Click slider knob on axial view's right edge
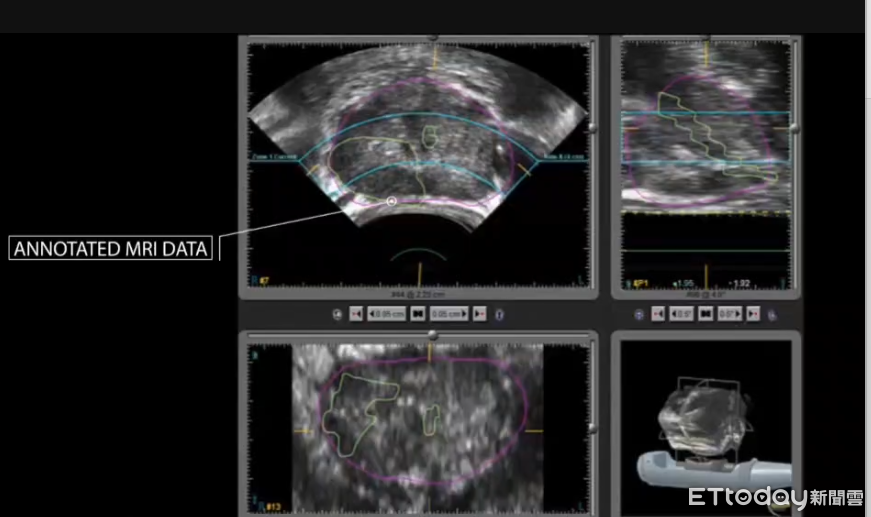Viewport: 871px width, 517px height. (594, 128)
